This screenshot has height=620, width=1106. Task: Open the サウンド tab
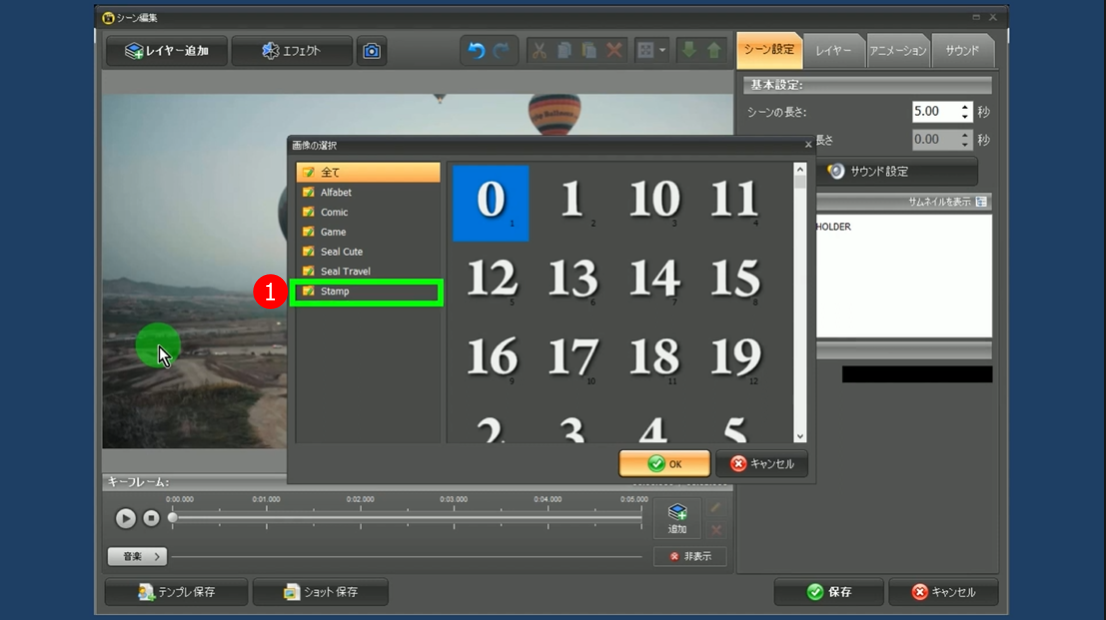(x=962, y=51)
